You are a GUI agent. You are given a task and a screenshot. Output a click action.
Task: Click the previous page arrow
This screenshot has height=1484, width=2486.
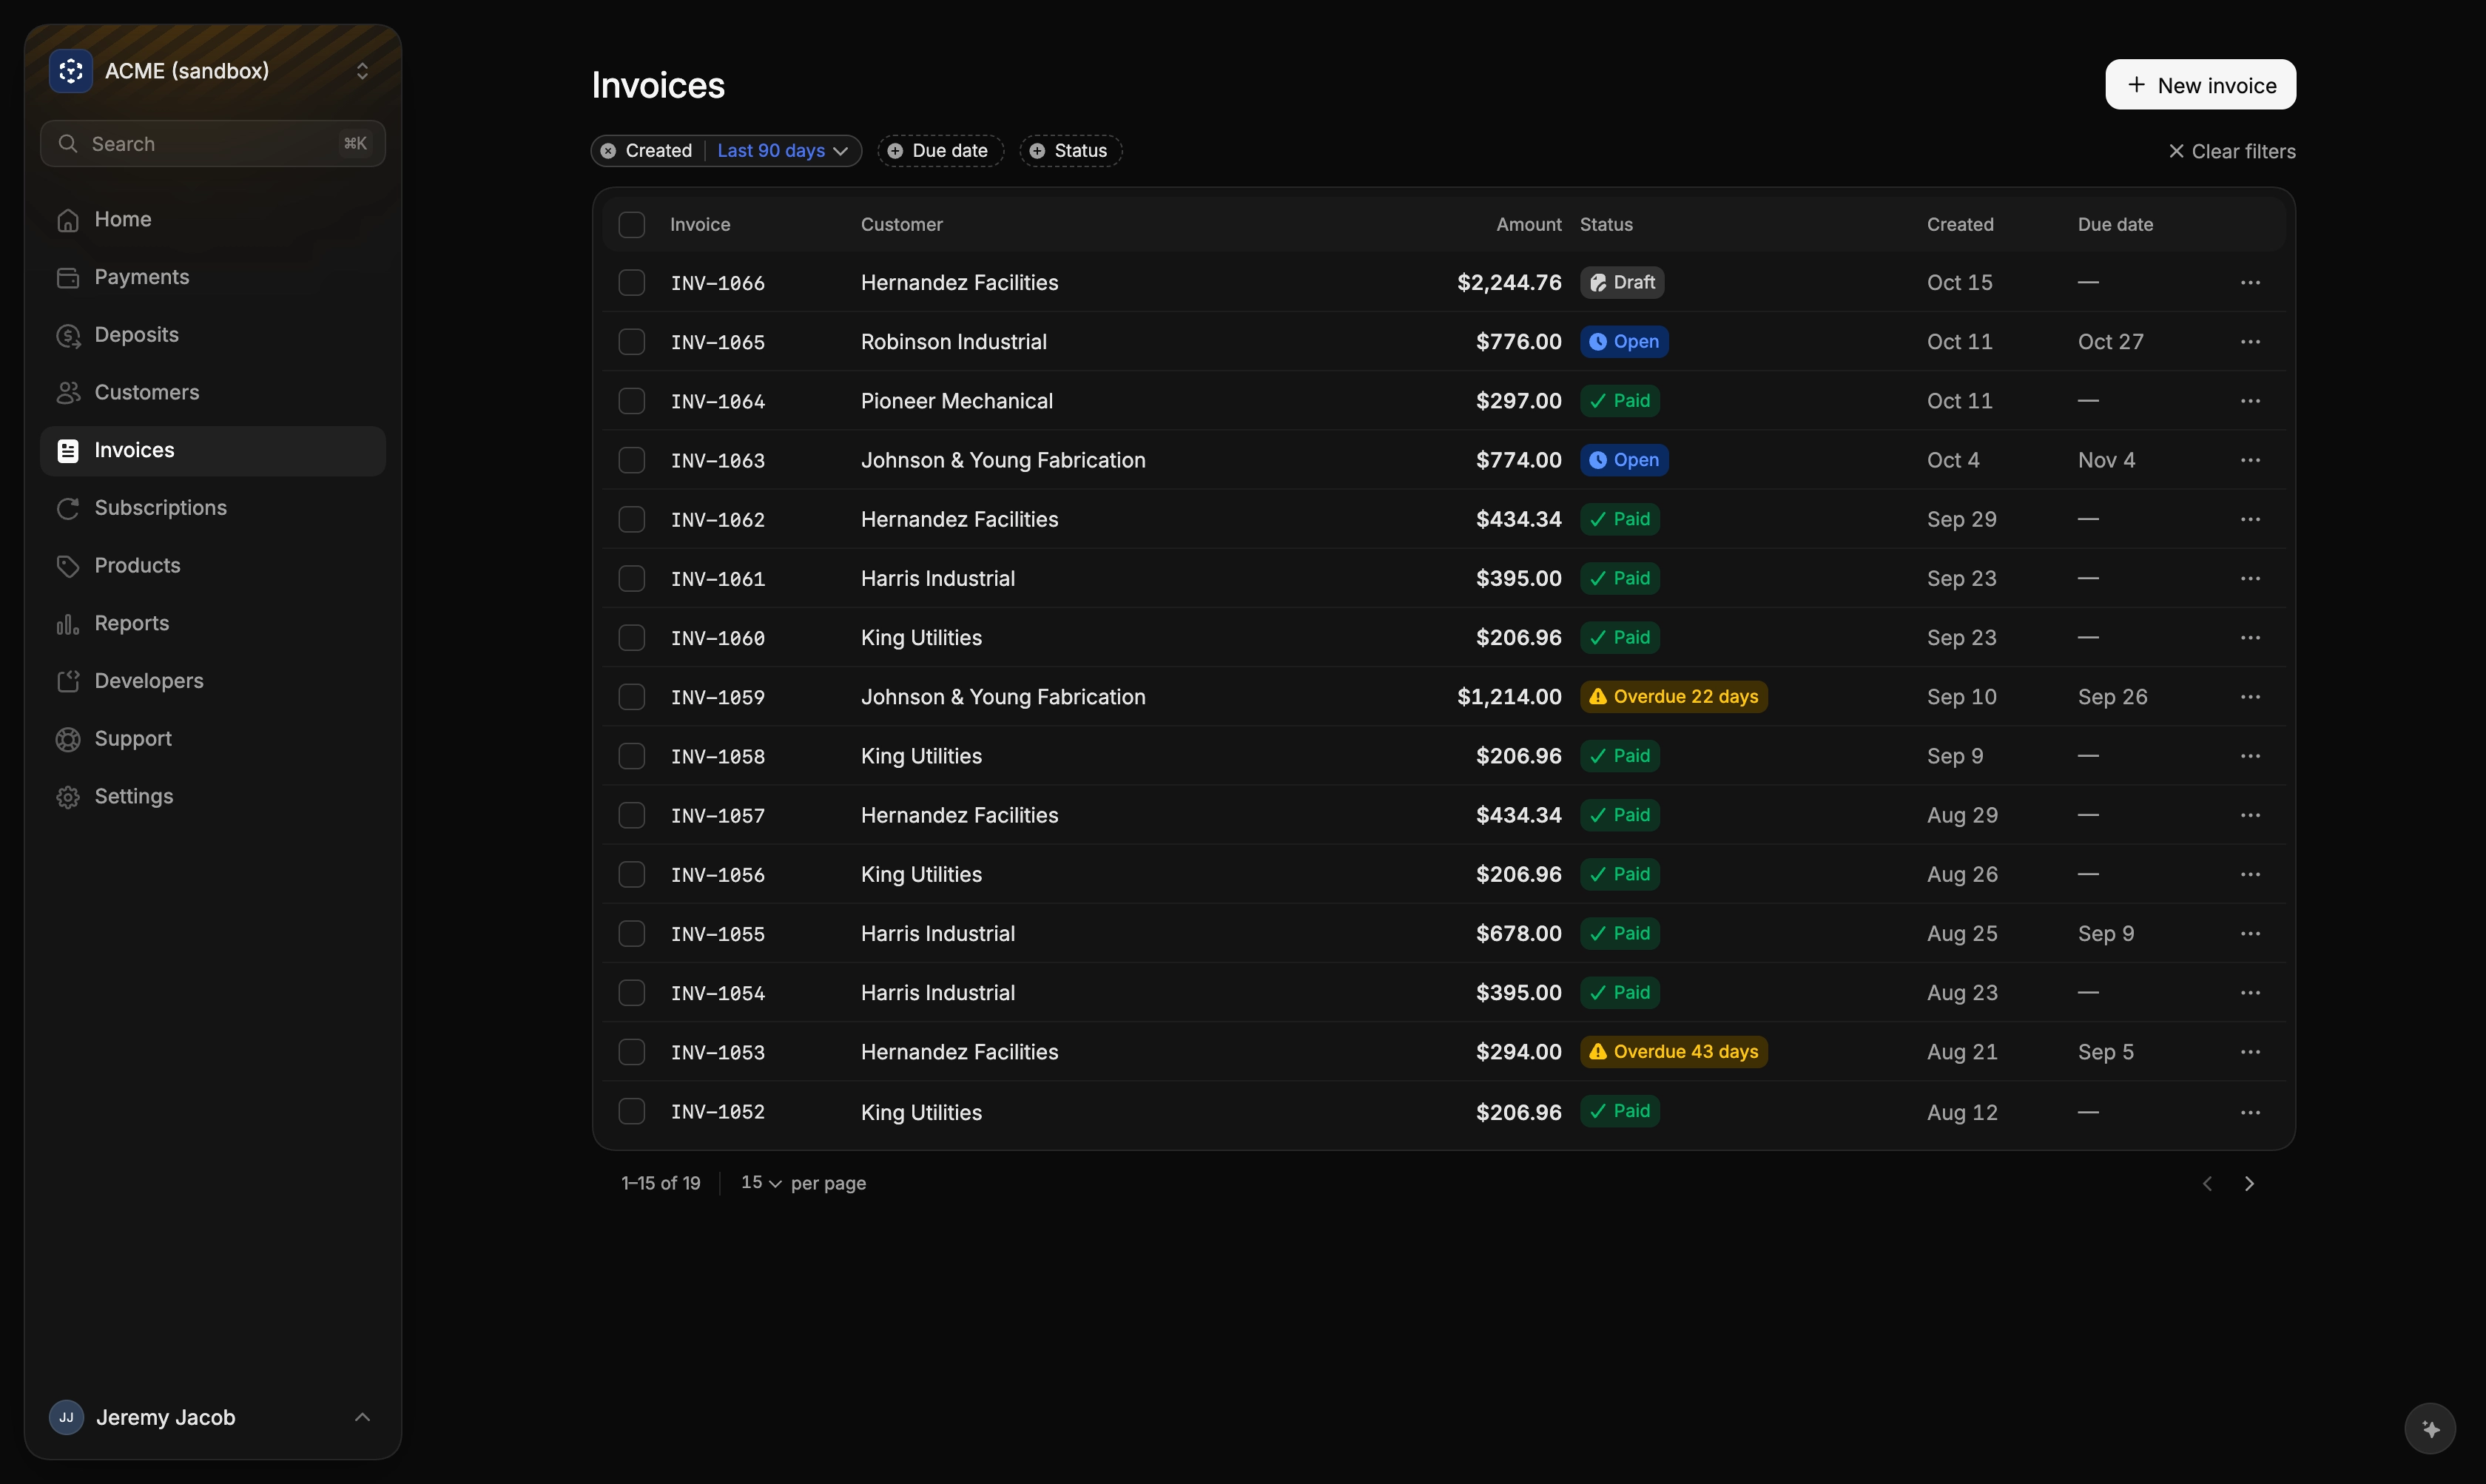[x=2207, y=1184]
